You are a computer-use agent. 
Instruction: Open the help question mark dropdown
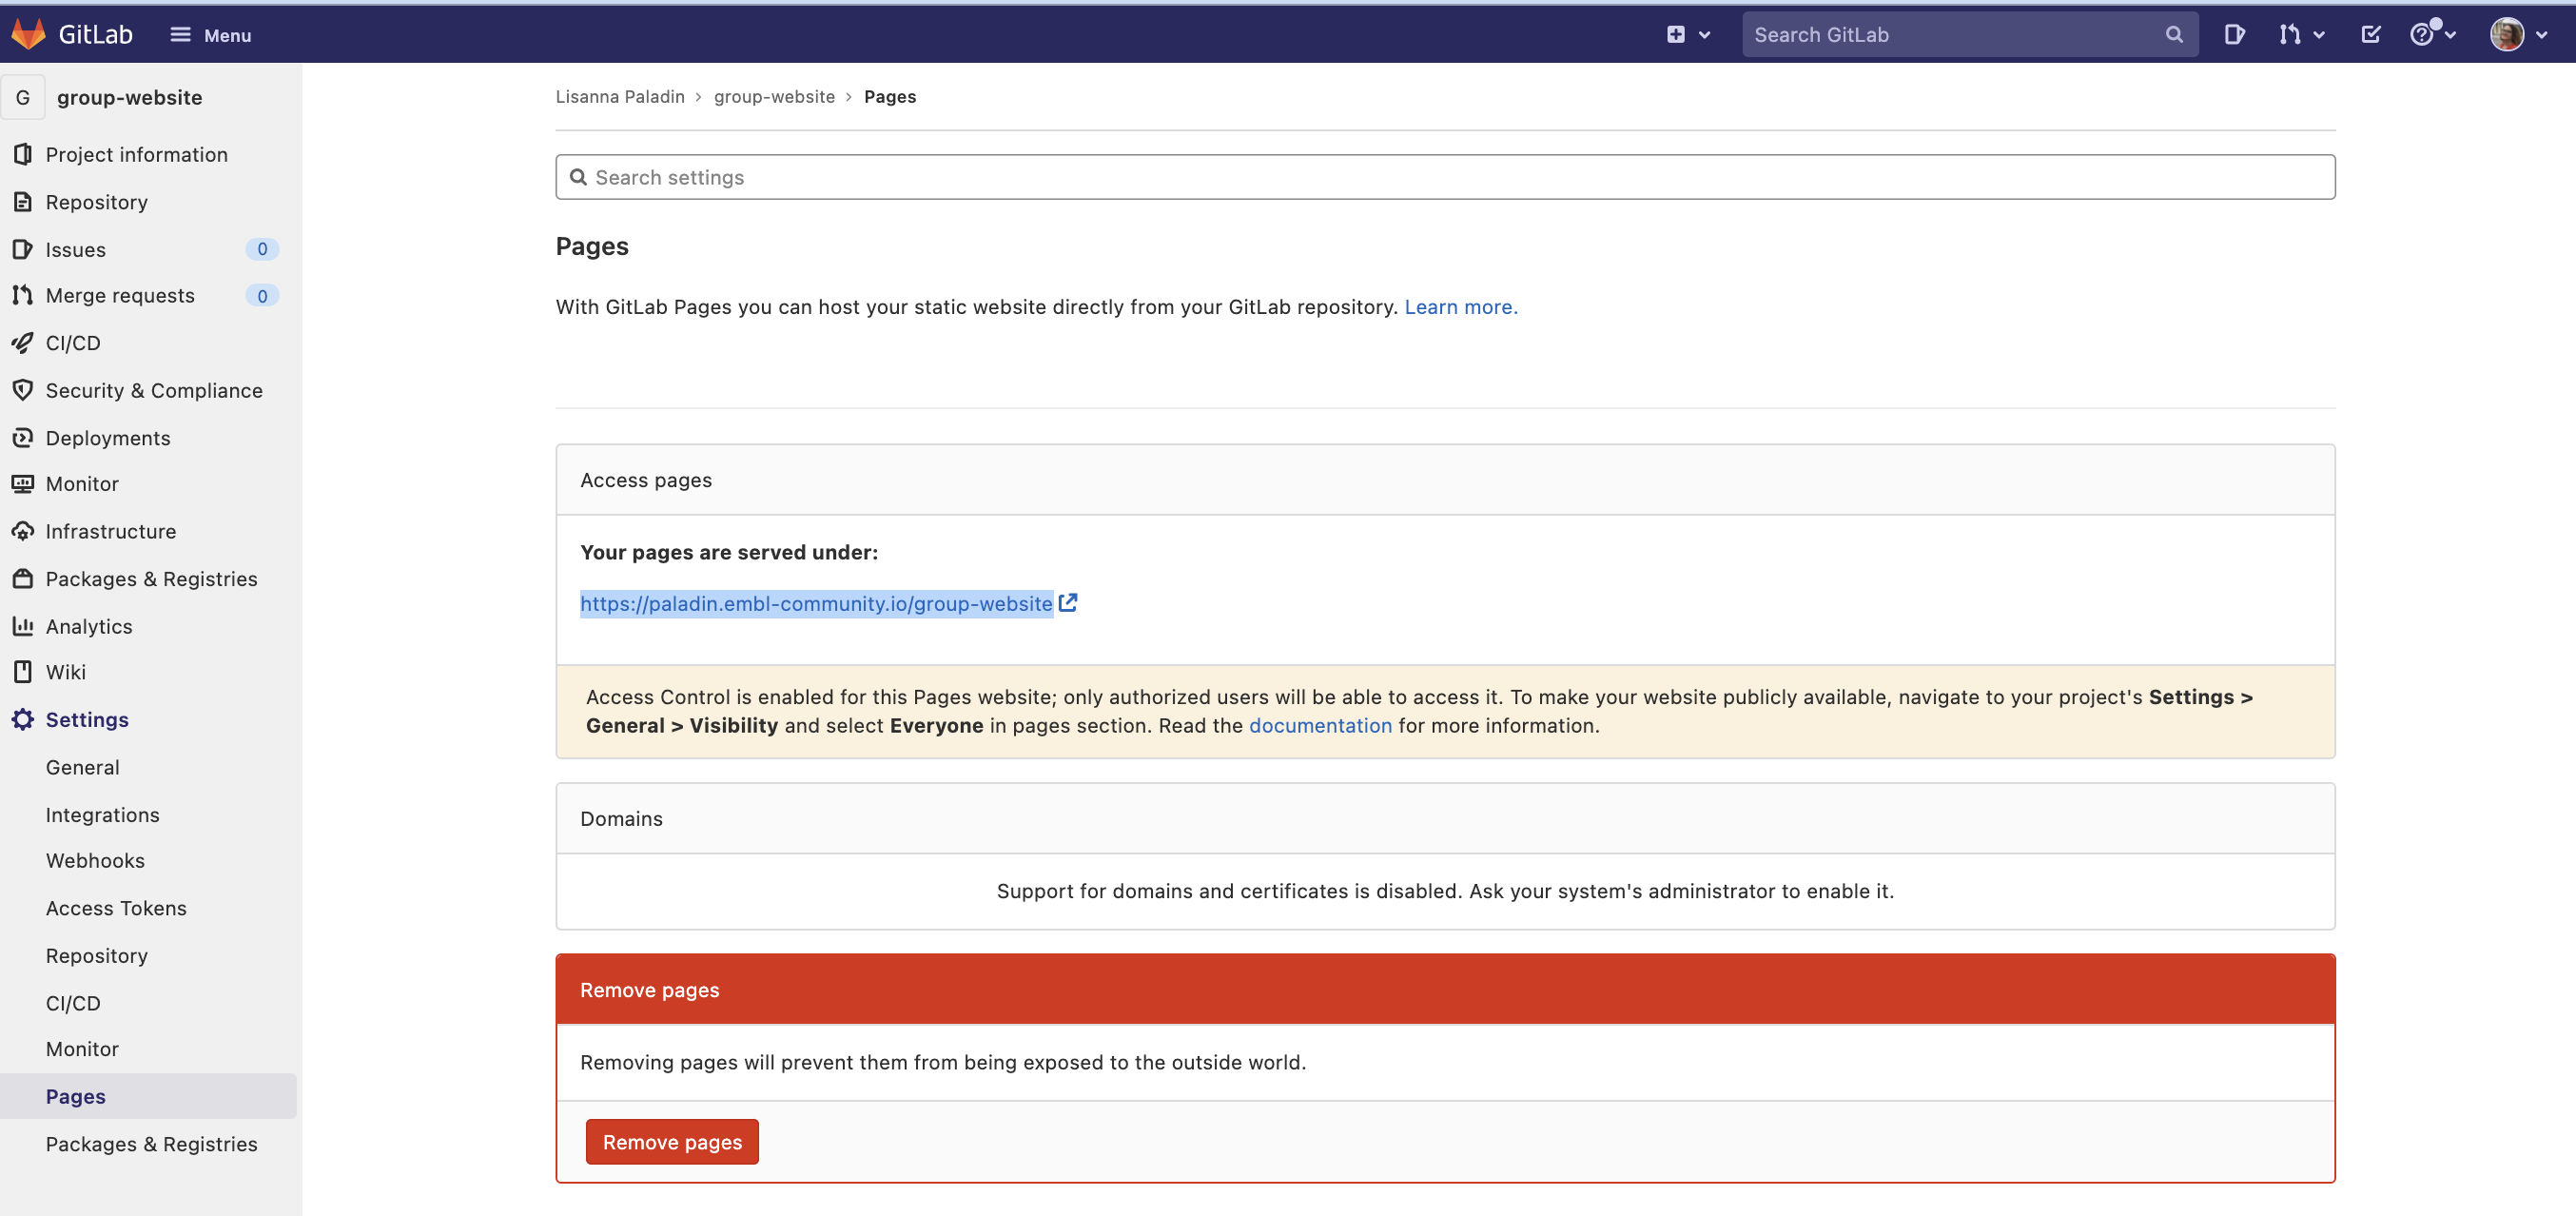click(2432, 34)
